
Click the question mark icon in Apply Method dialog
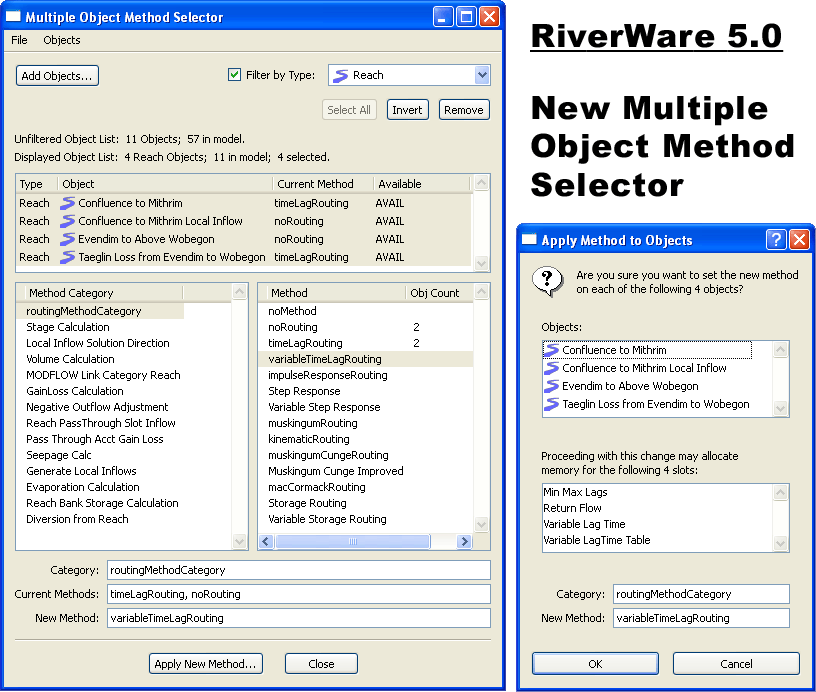(x=547, y=282)
